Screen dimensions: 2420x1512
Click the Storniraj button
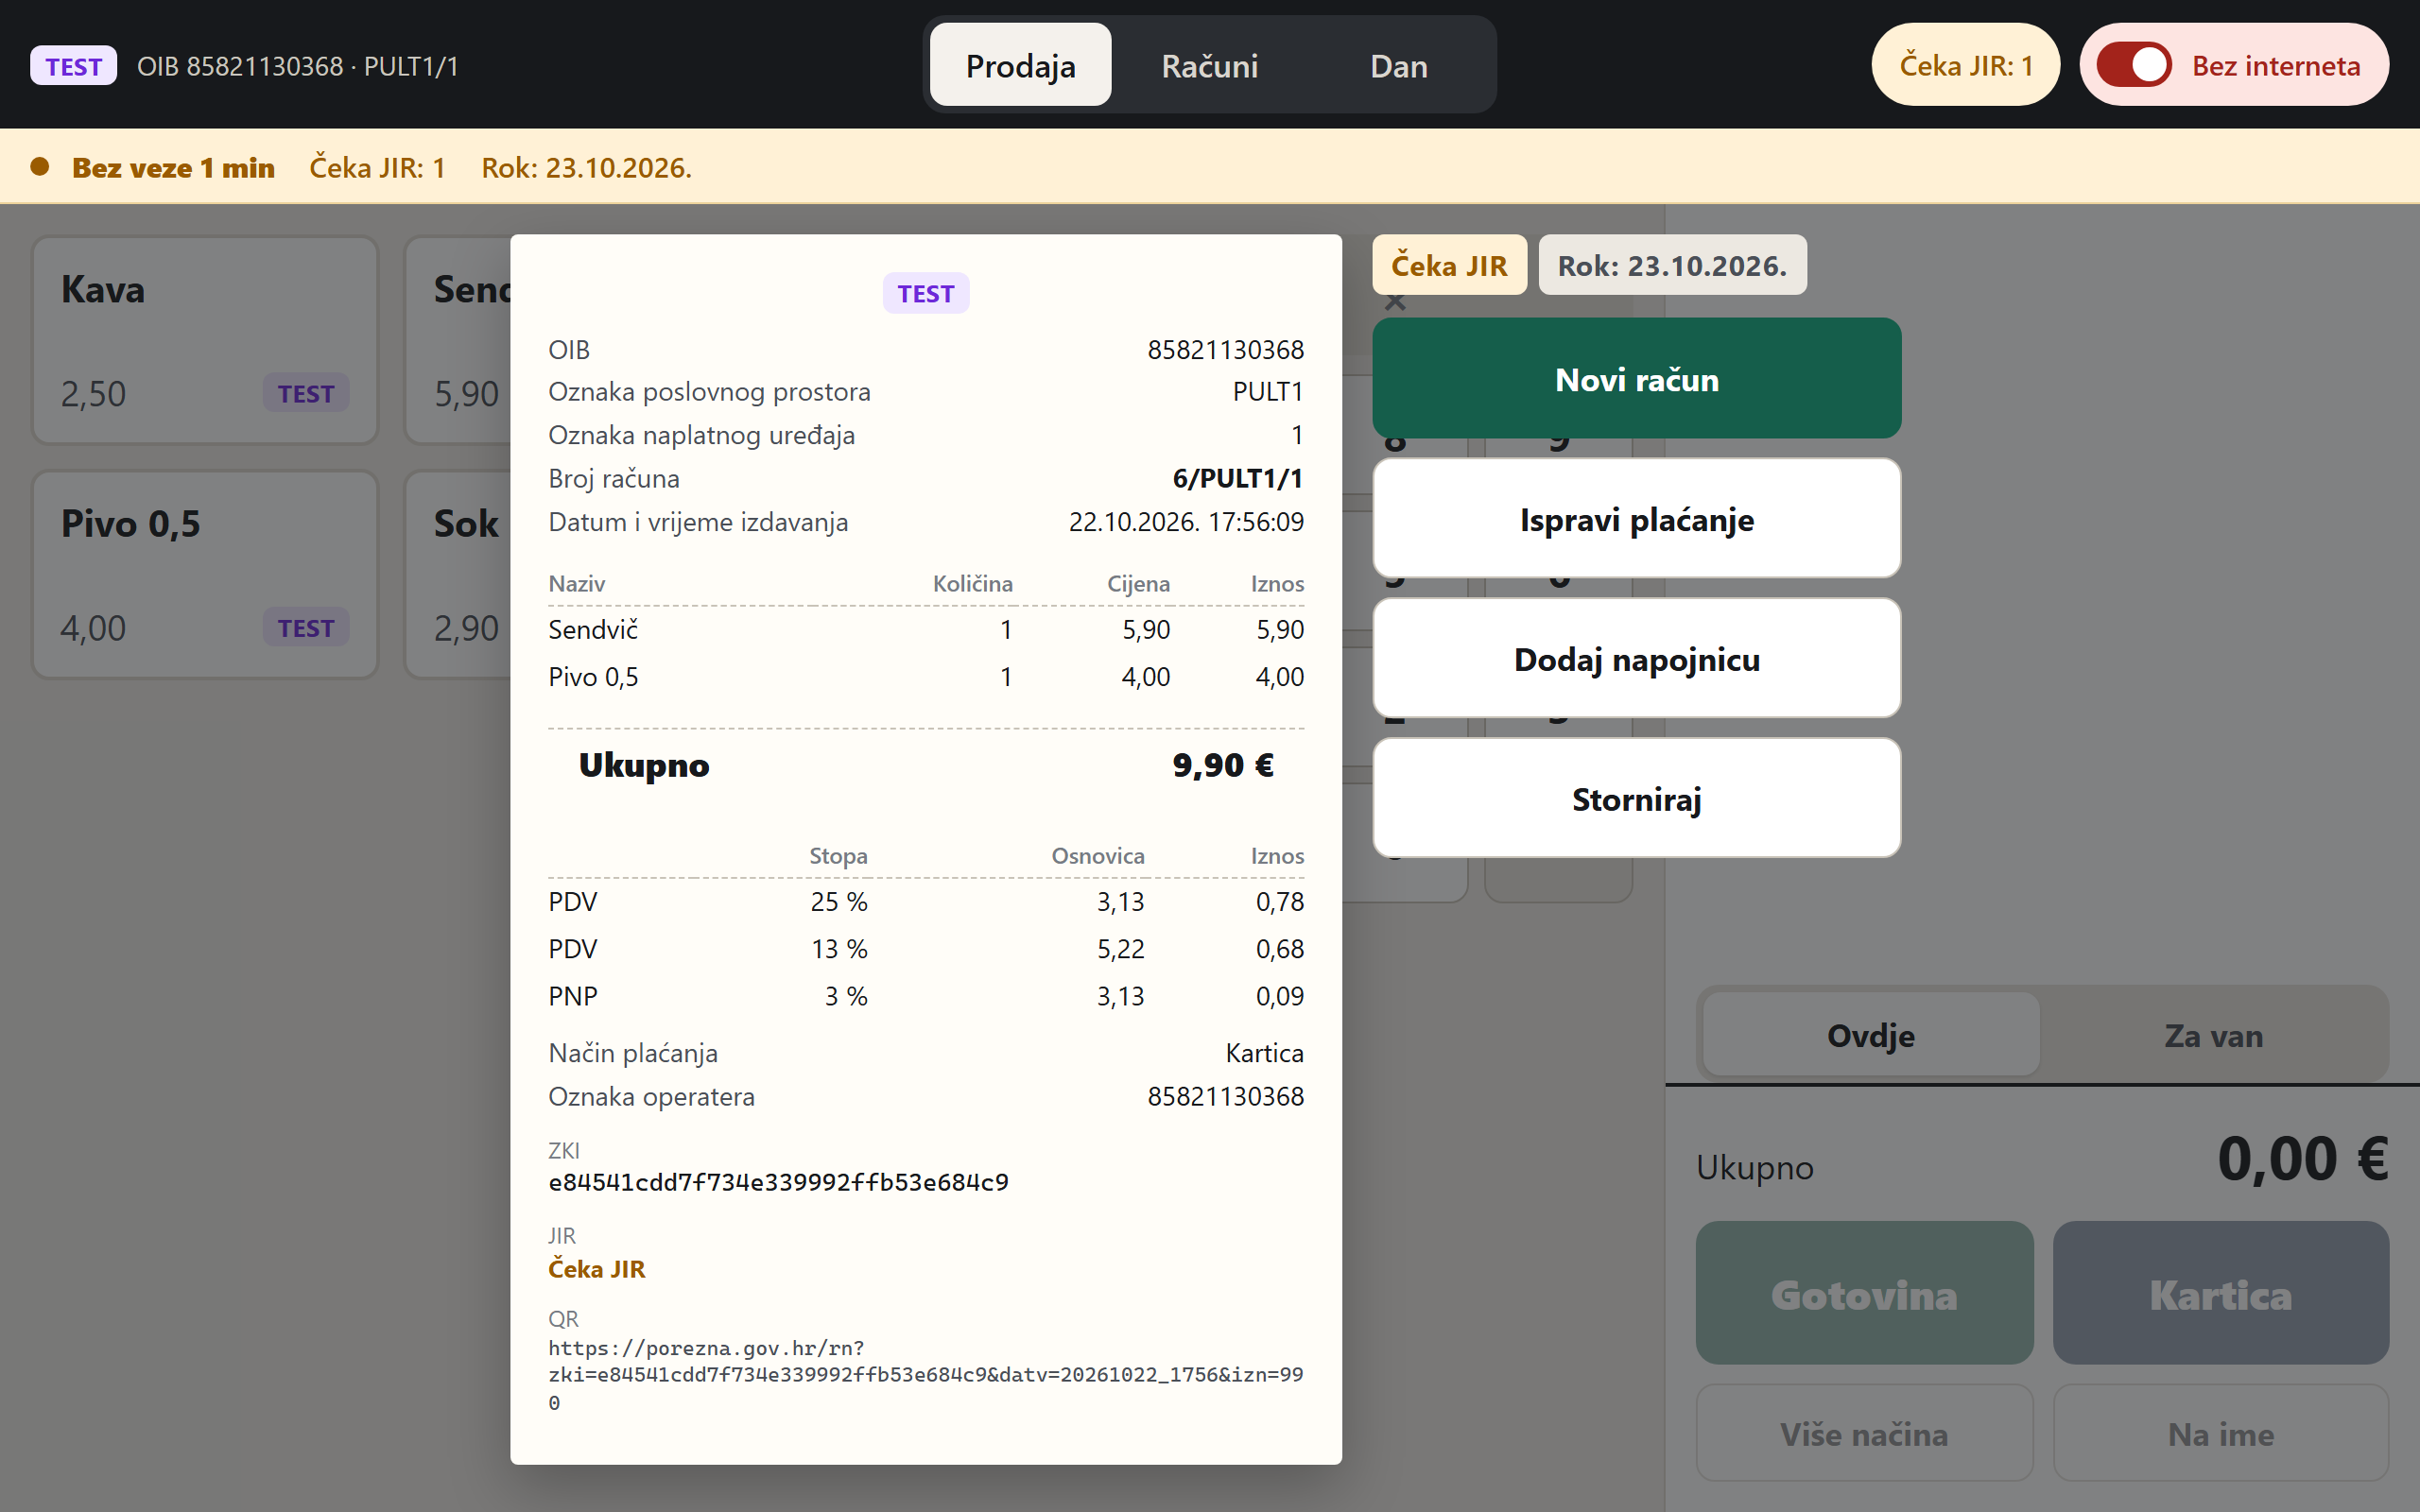(1636, 798)
